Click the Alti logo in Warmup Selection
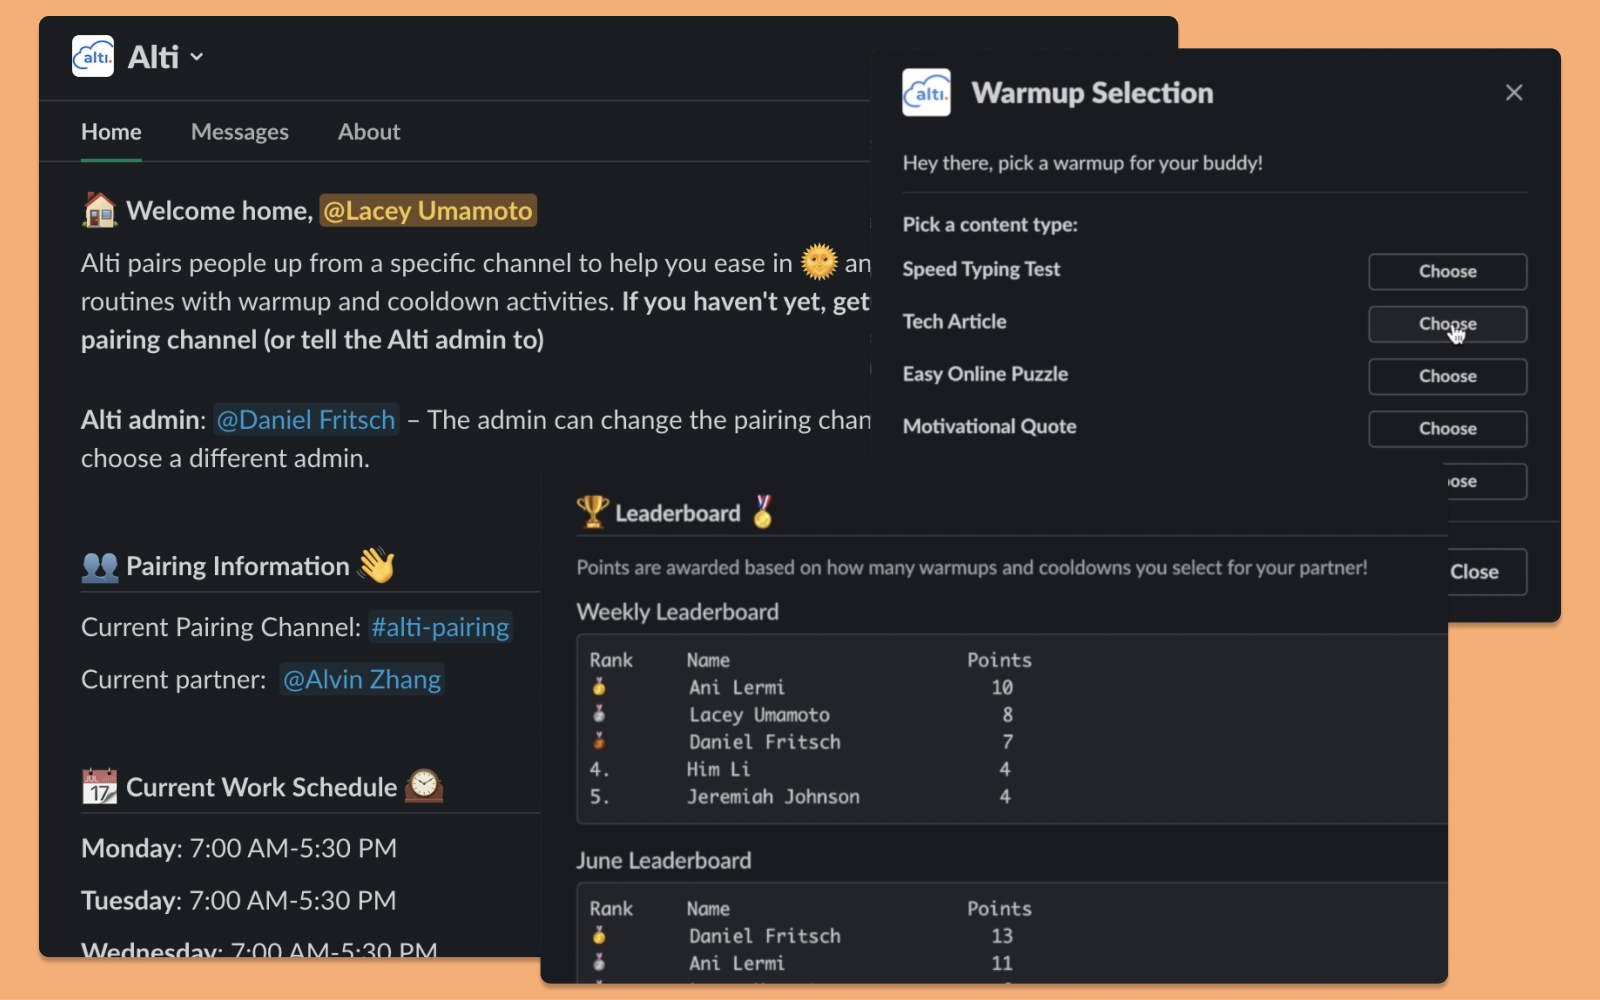The image size is (1600, 1000). click(x=926, y=93)
